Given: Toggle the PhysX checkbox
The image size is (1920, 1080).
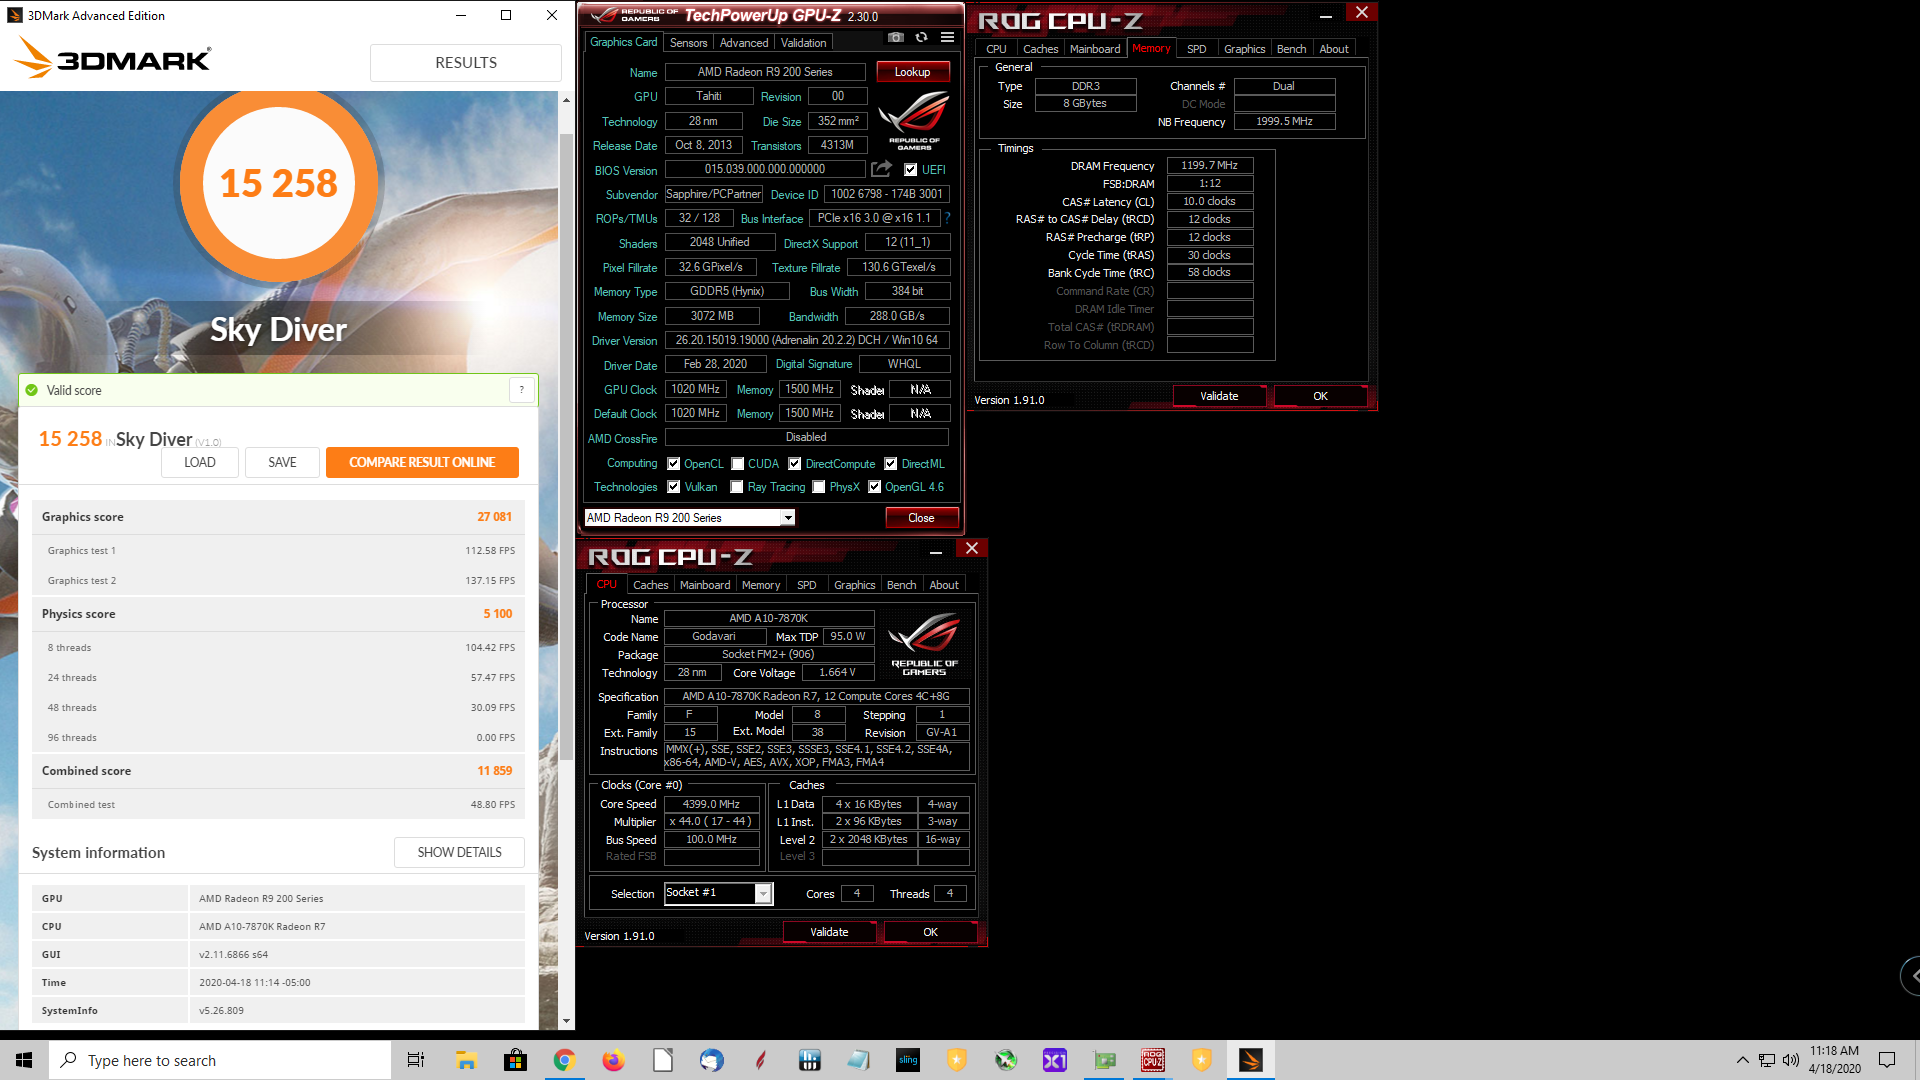Looking at the screenshot, I should coord(819,487).
